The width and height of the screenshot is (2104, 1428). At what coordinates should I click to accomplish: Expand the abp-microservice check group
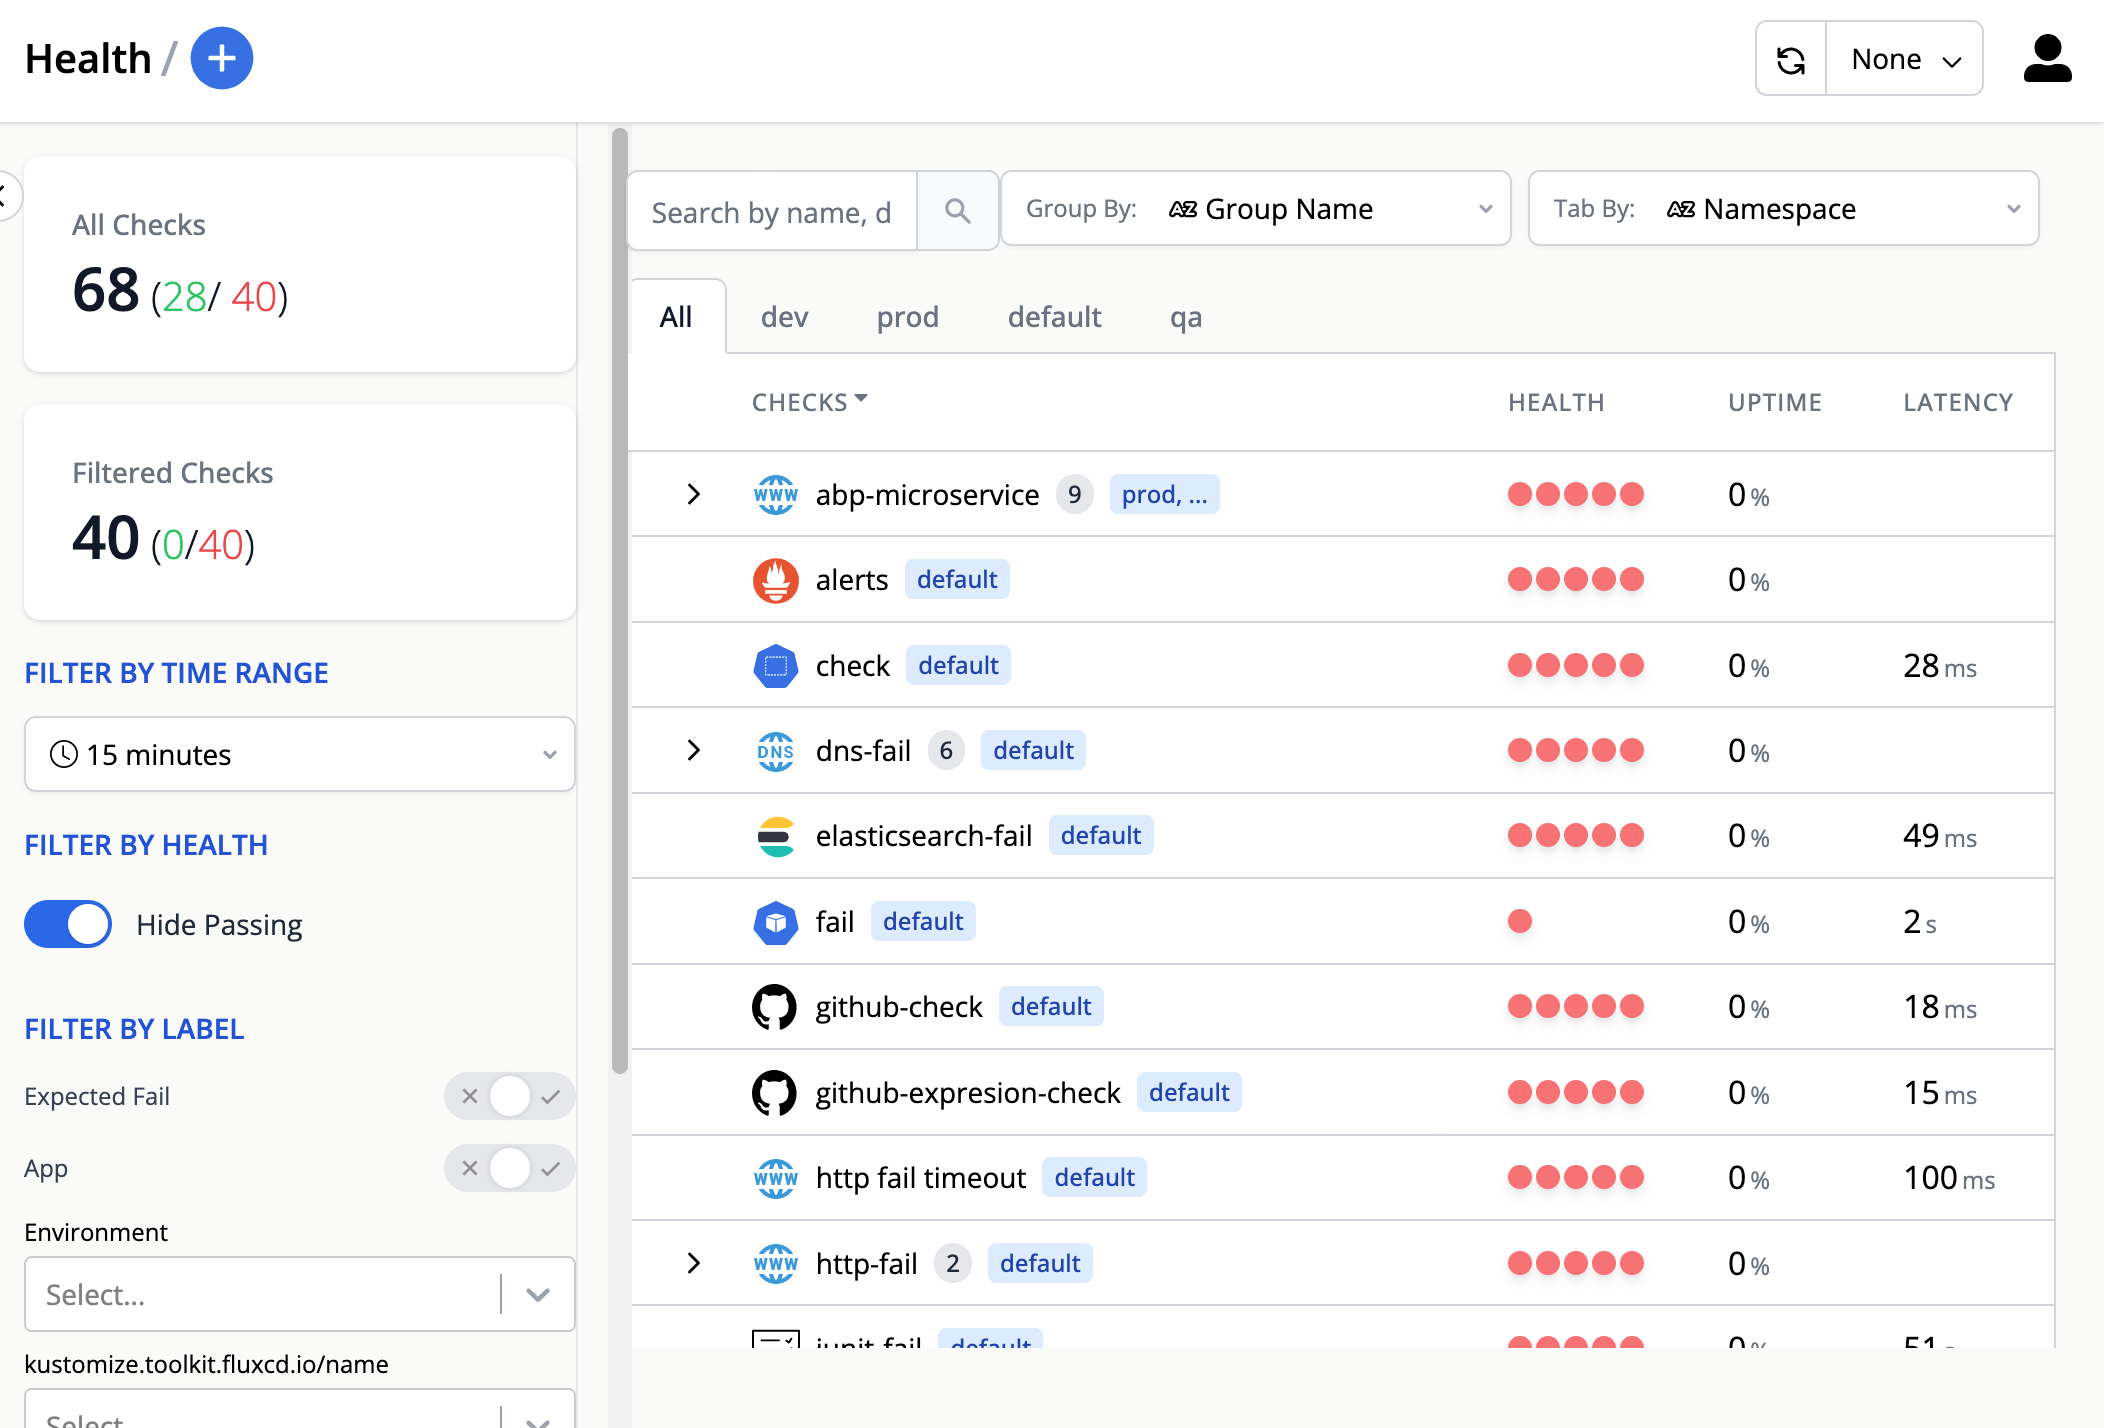coord(693,494)
